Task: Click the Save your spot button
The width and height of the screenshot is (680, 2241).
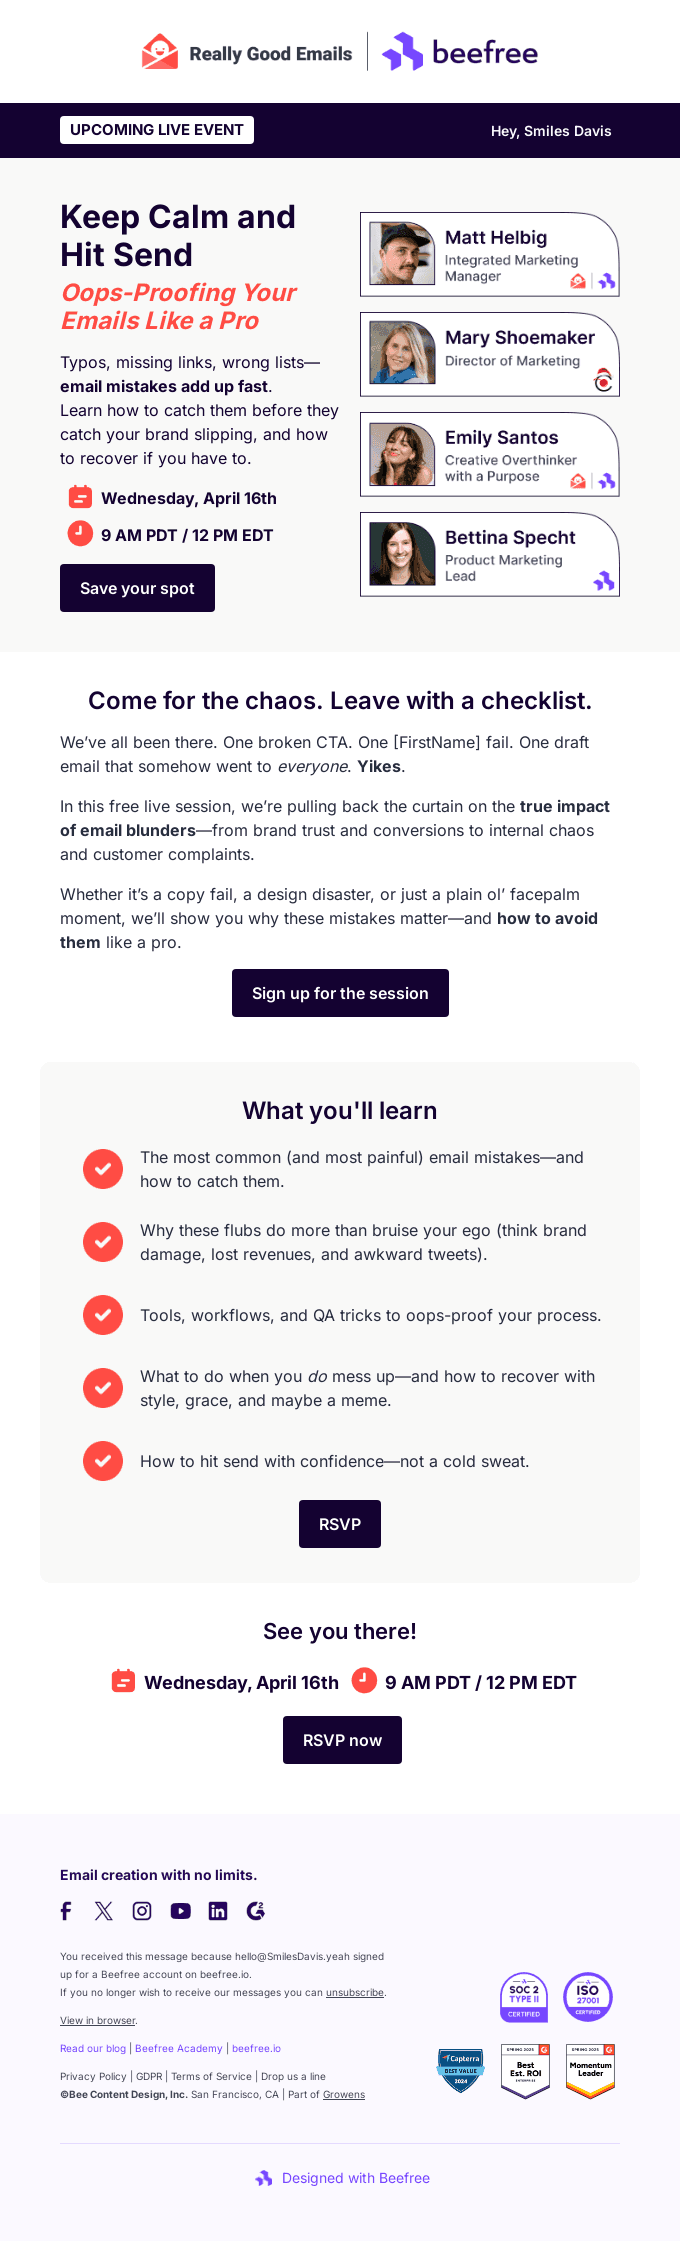Action: [137, 588]
